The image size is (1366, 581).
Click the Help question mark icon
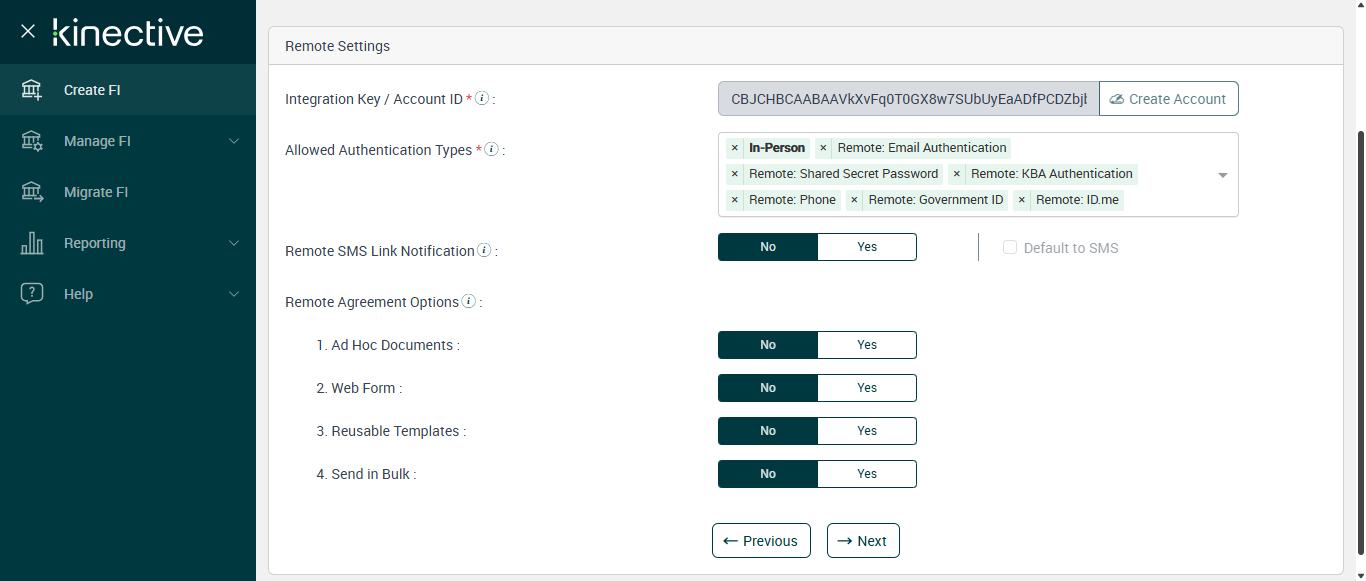[x=32, y=294]
